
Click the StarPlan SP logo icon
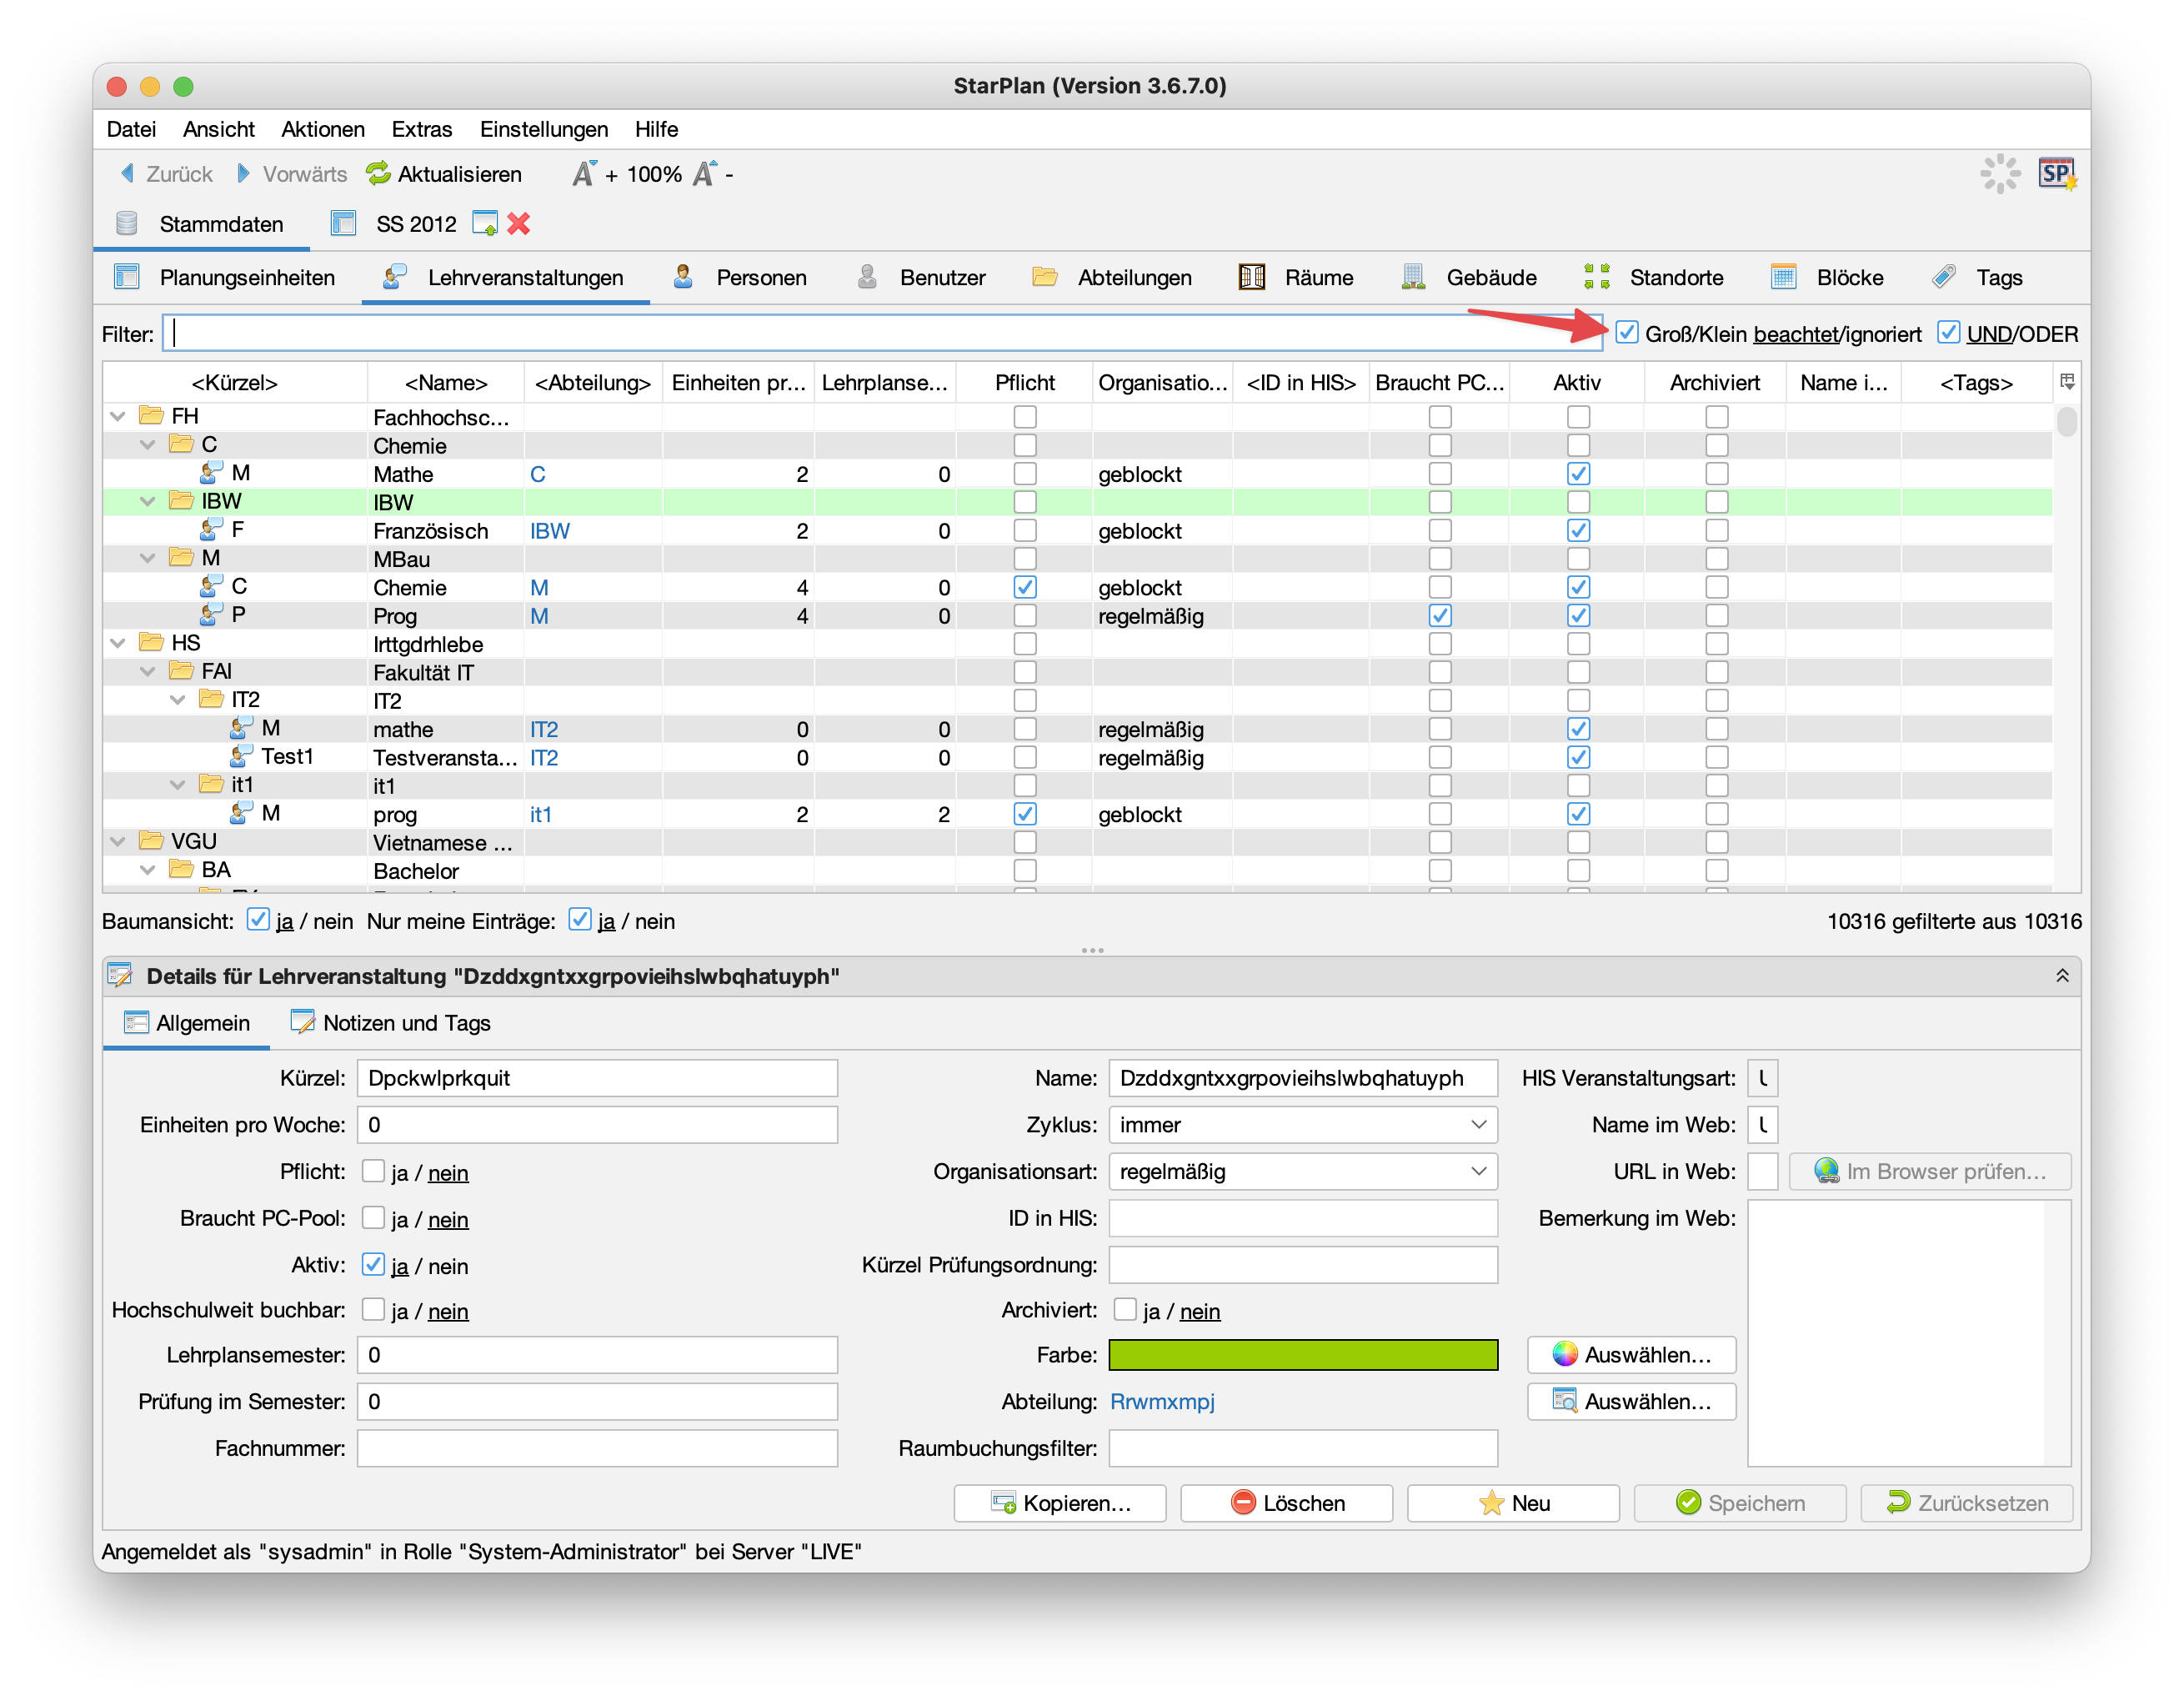[x=2057, y=174]
